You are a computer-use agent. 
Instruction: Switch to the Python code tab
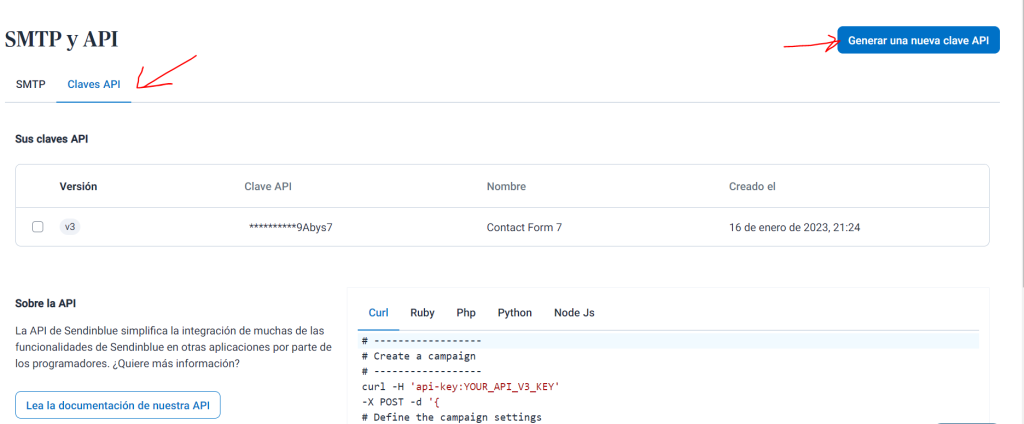515,312
